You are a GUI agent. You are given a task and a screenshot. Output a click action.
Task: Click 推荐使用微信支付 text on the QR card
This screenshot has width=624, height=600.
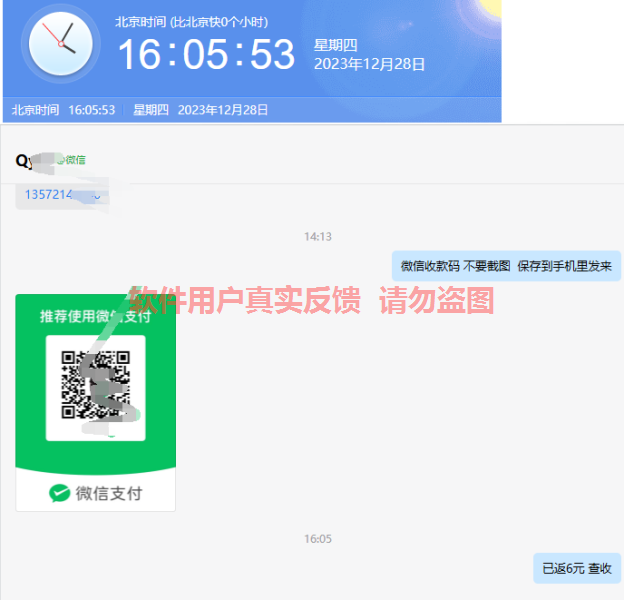[96, 316]
